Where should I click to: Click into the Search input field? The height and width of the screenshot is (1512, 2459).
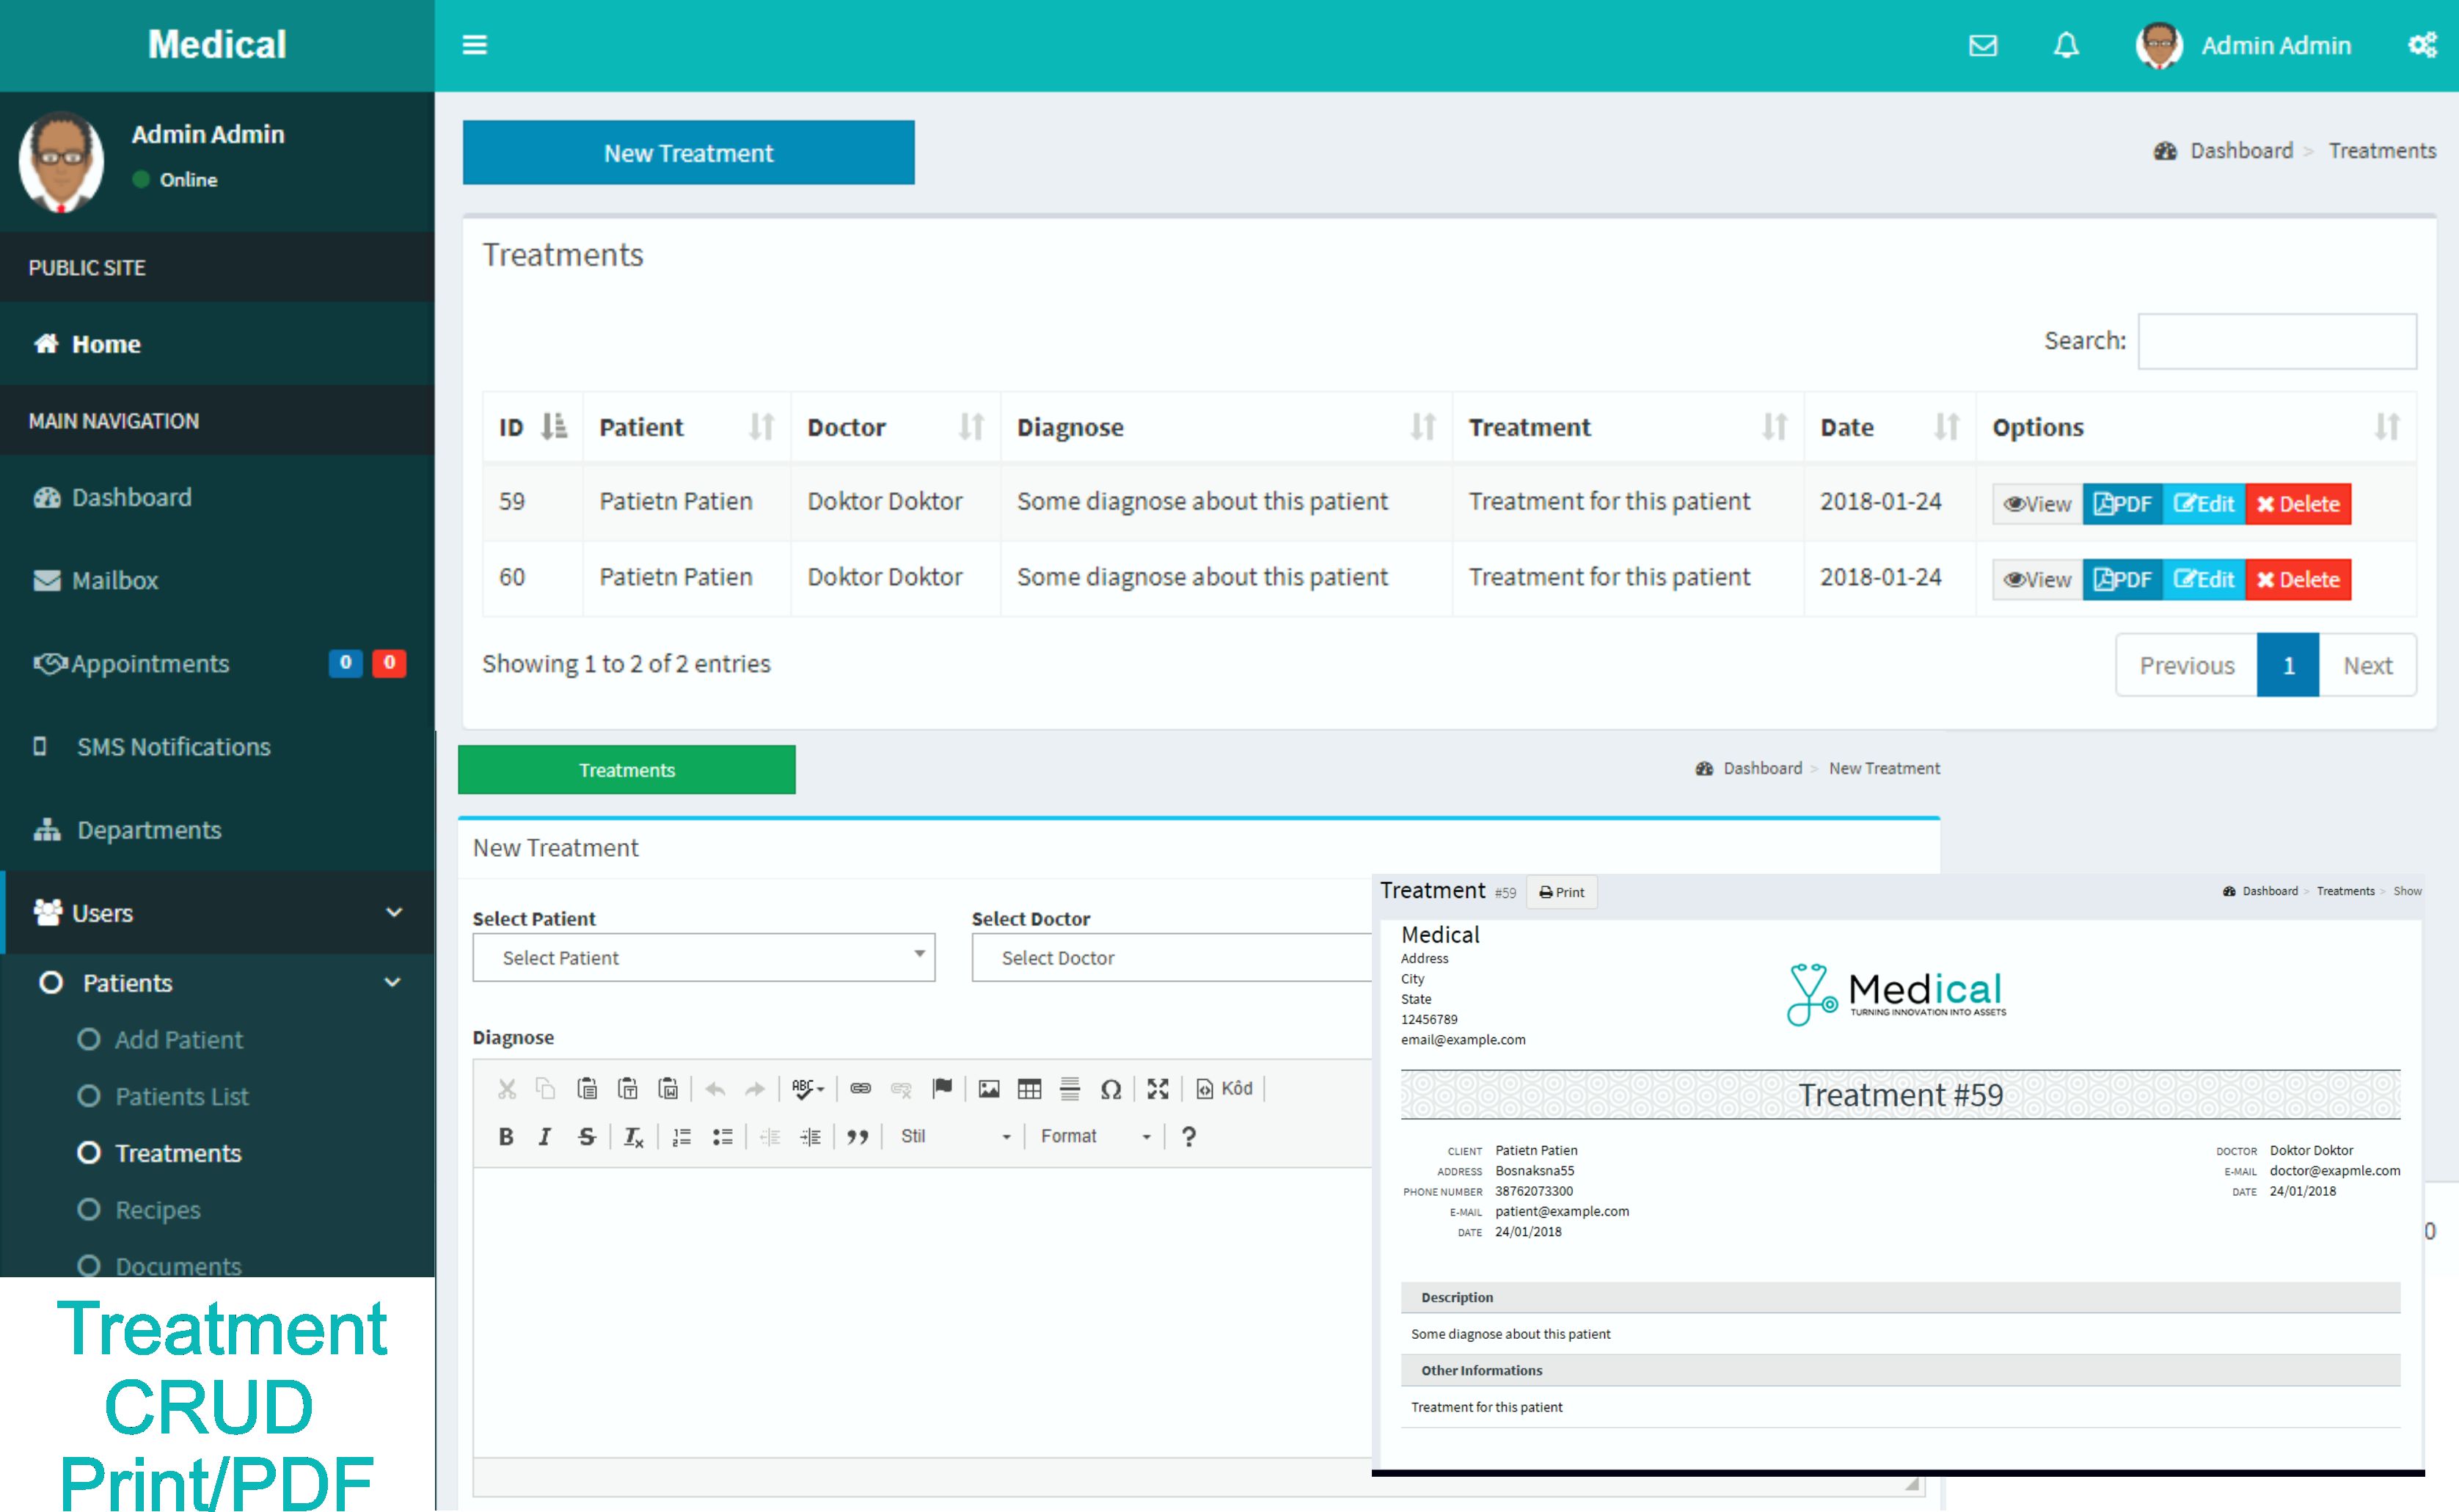tap(2277, 341)
